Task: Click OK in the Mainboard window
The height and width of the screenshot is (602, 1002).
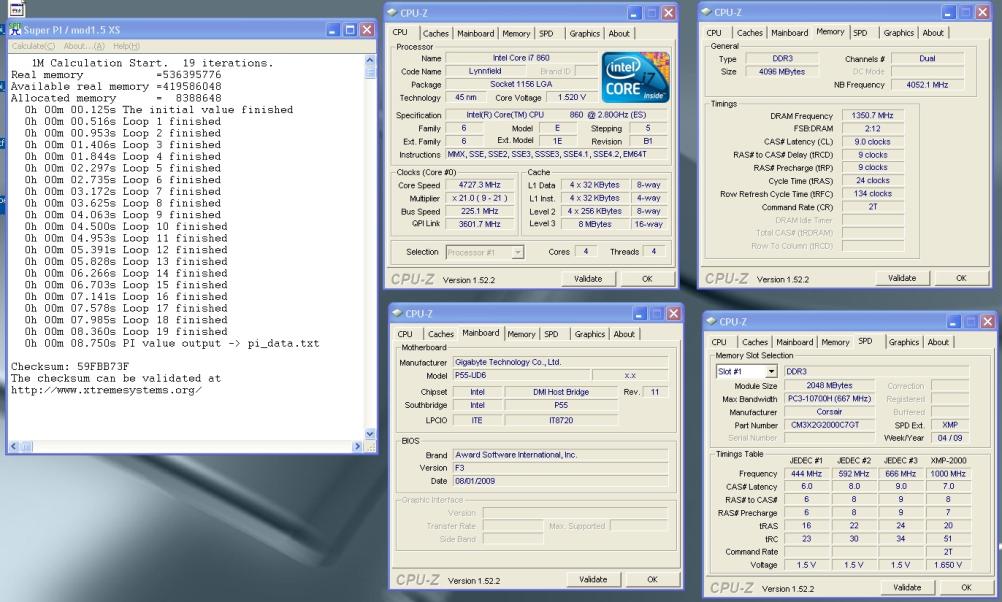Action: [652, 580]
